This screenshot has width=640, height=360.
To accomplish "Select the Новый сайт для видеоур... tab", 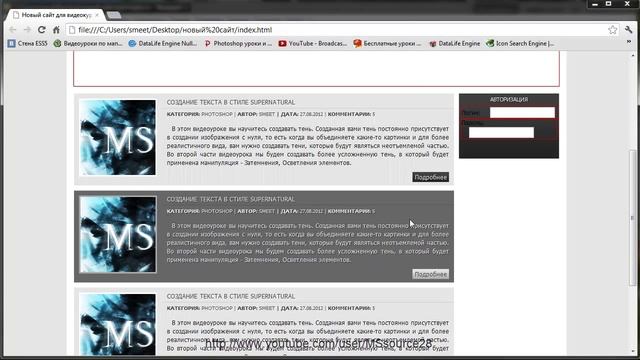I will coord(55,15).
